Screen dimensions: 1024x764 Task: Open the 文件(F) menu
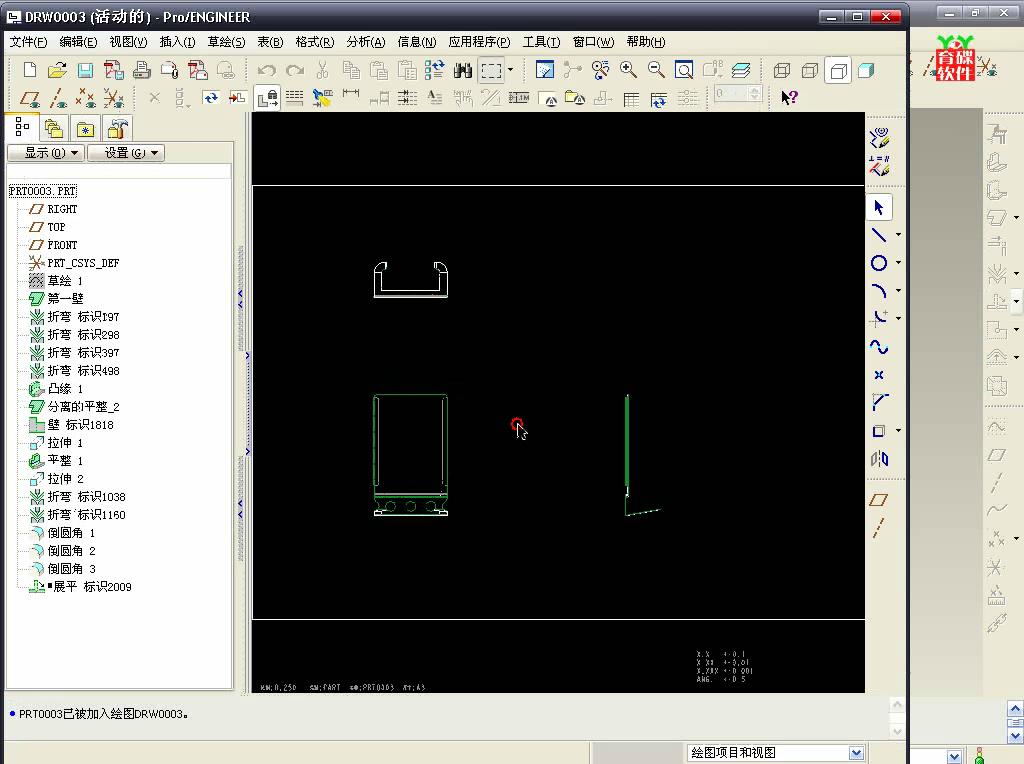pos(28,42)
